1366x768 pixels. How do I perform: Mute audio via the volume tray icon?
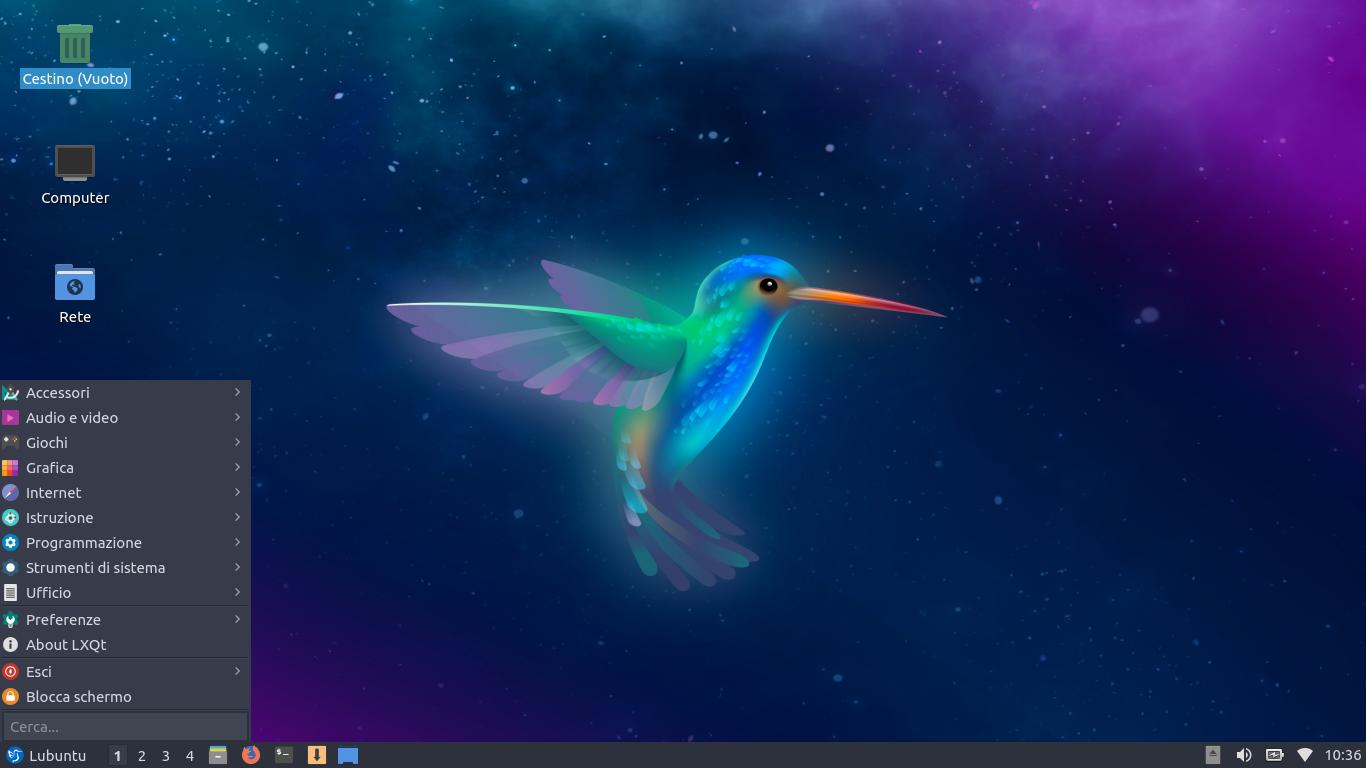click(x=1243, y=755)
